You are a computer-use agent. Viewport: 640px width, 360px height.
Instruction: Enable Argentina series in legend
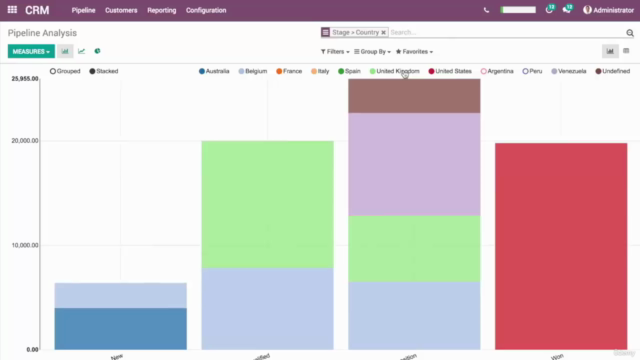(497, 71)
